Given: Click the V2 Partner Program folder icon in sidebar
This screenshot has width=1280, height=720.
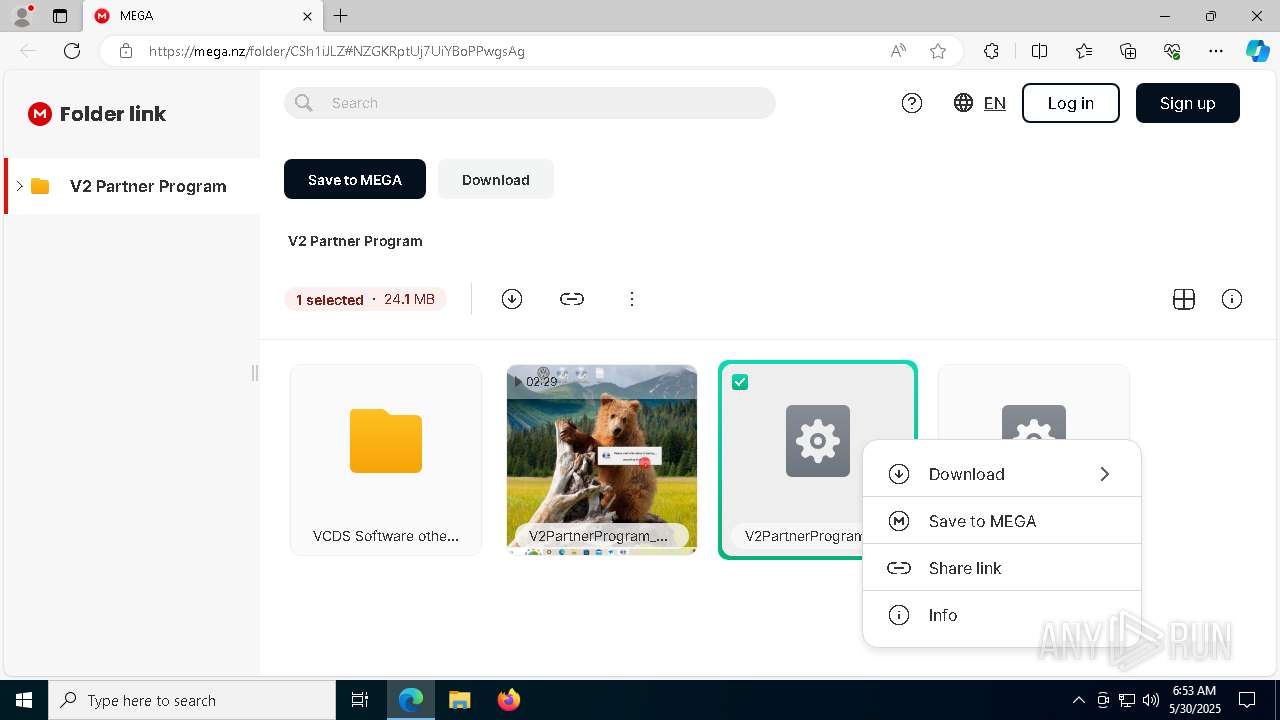Looking at the screenshot, I should pyautogui.click(x=40, y=186).
